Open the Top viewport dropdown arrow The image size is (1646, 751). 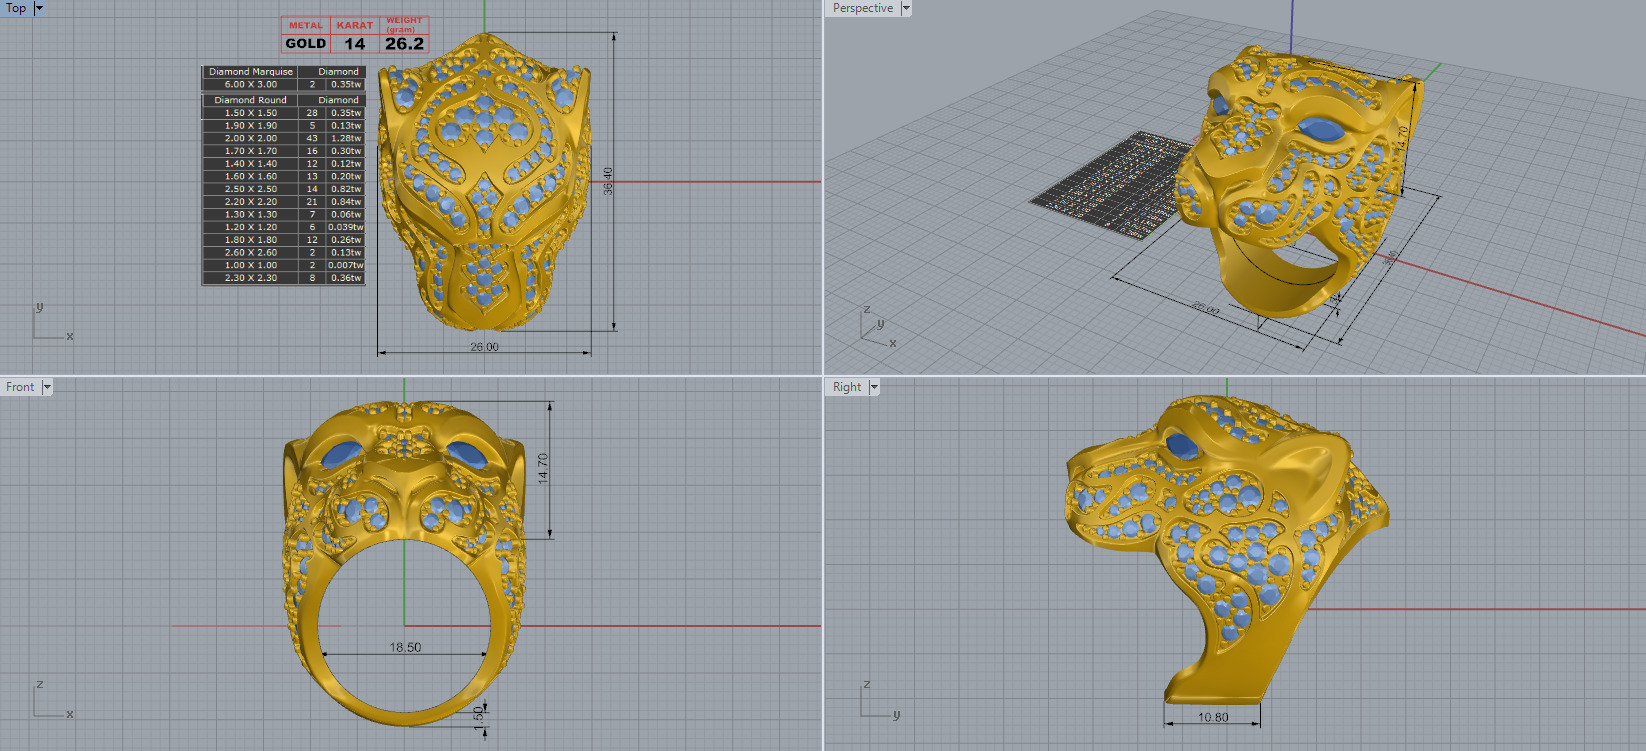(39, 8)
